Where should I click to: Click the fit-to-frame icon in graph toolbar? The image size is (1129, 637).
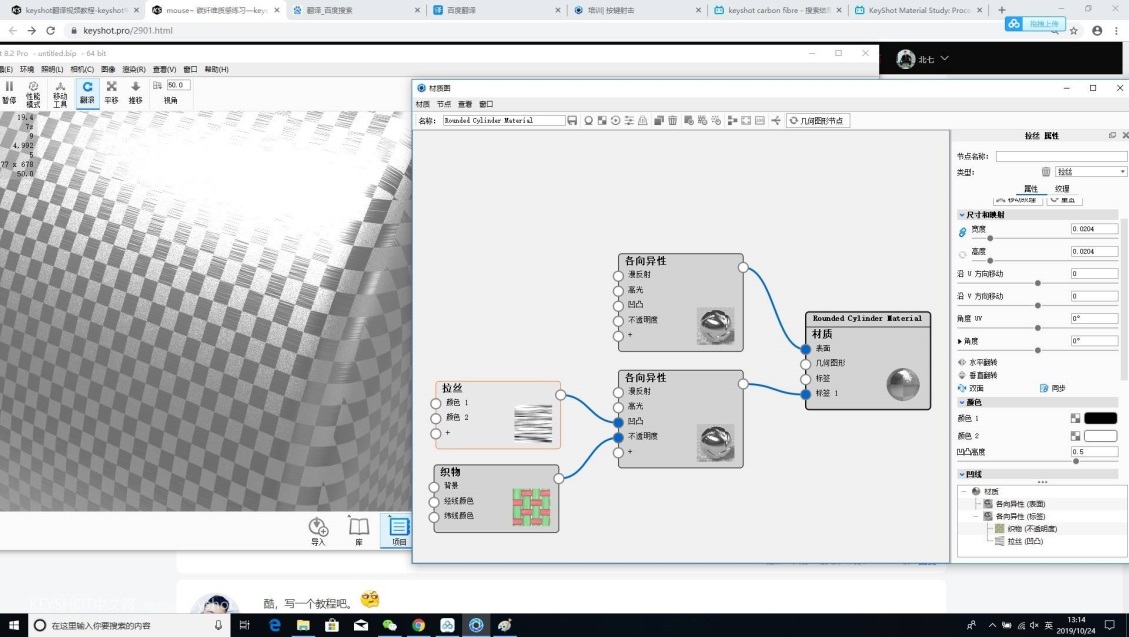pyautogui.click(x=746, y=121)
